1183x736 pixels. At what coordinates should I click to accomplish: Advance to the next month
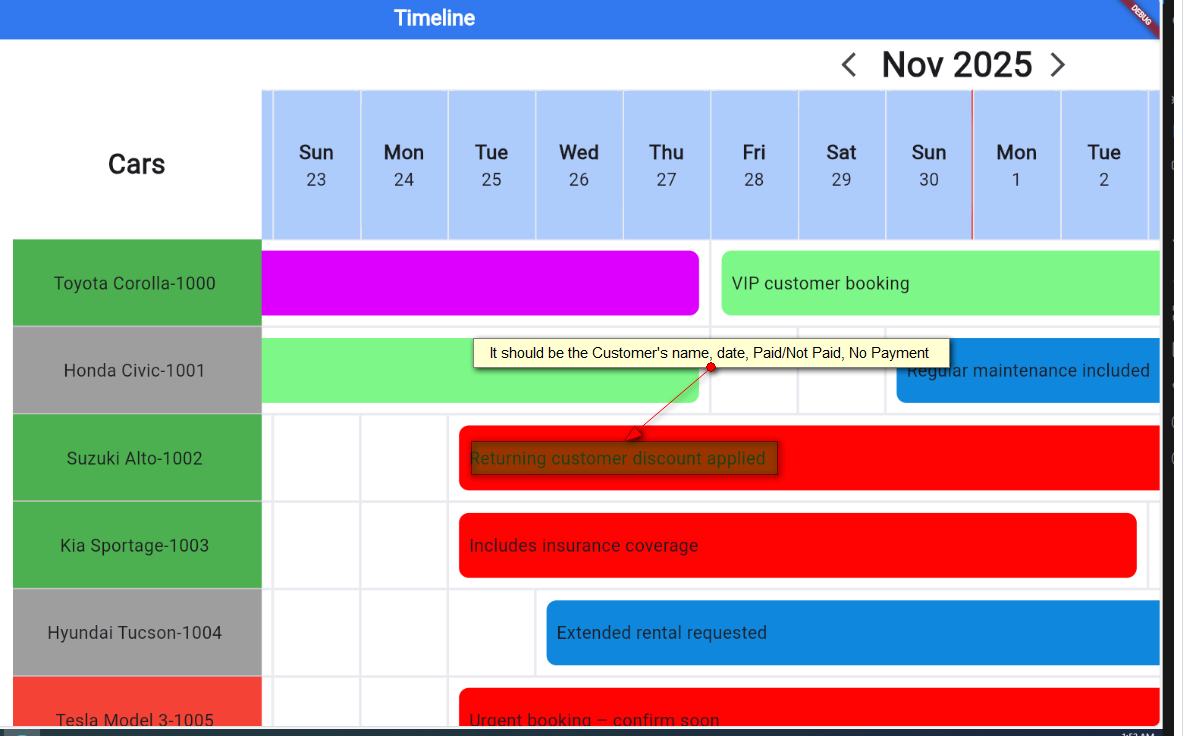(1057, 66)
